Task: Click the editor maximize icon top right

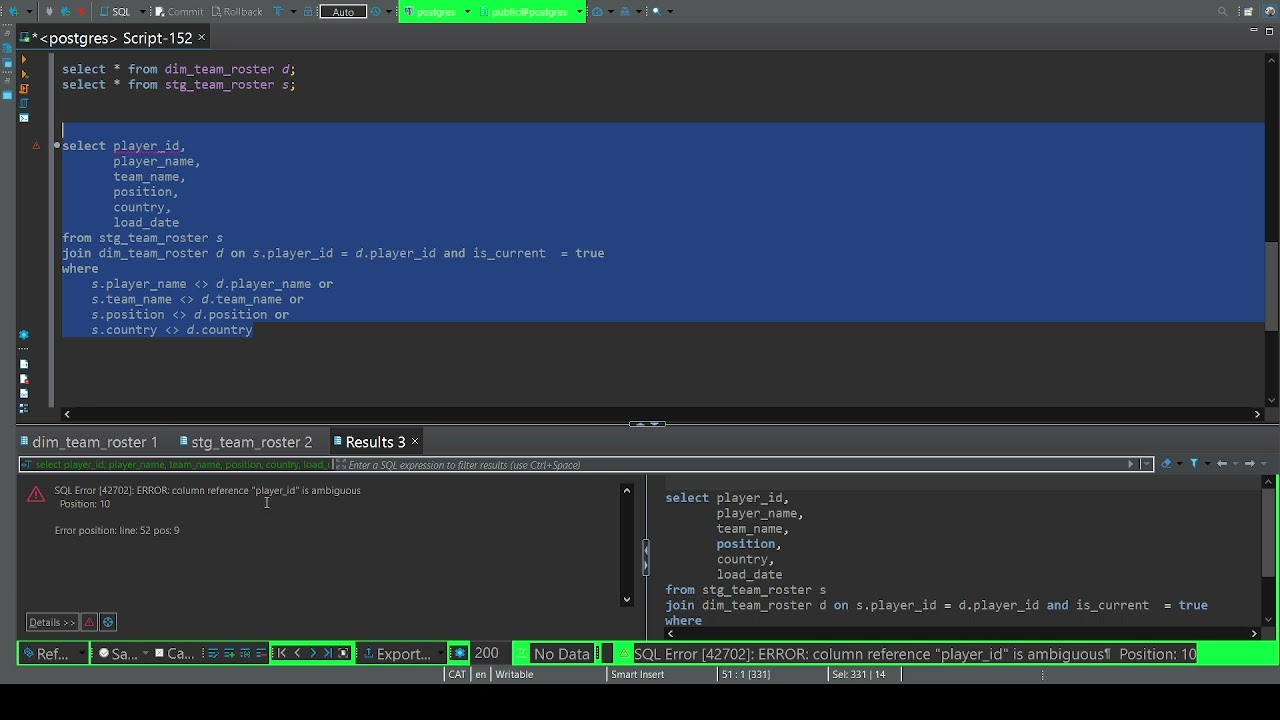Action: [1268, 31]
